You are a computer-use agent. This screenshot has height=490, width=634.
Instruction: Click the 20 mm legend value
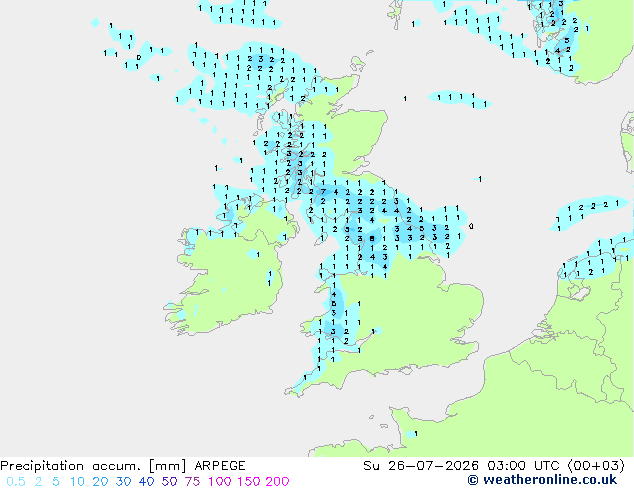coord(100,482)
